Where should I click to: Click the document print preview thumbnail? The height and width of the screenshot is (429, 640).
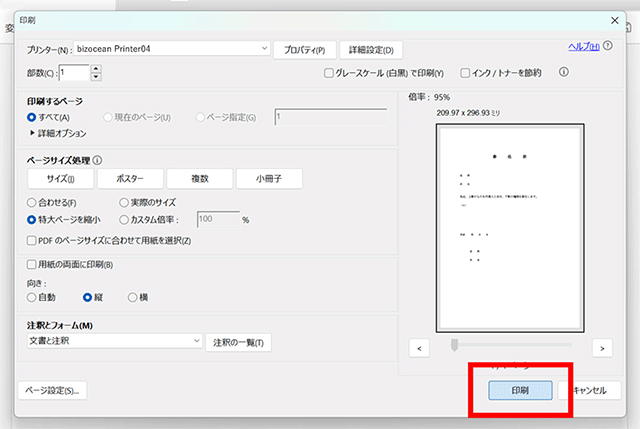[x=510, y=228]
